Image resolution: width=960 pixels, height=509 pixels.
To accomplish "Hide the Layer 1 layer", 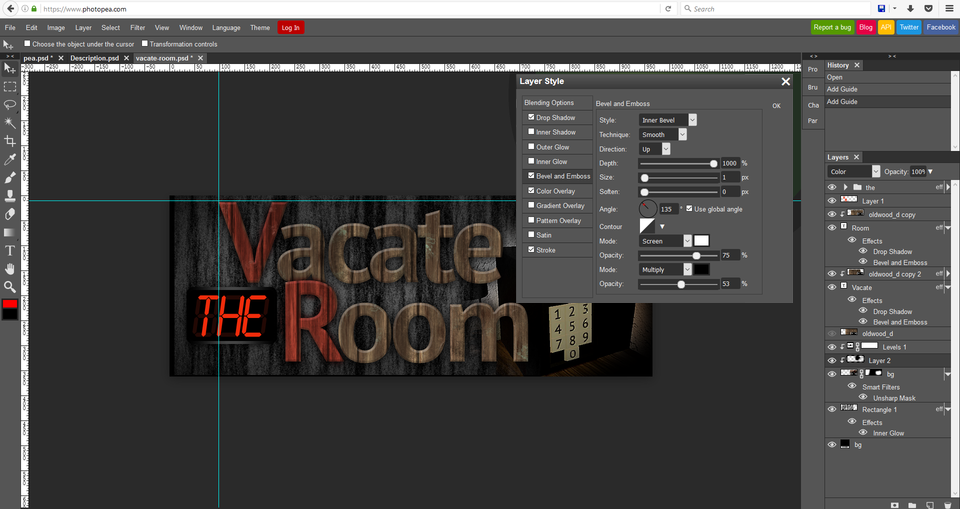I will pos(832,200).
